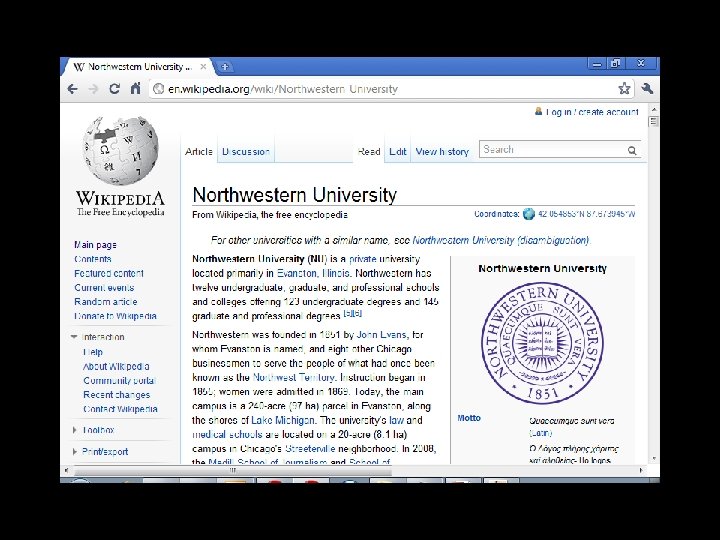Follow the 'medical schools' link

pyautogui.click(x=227, y=434)
